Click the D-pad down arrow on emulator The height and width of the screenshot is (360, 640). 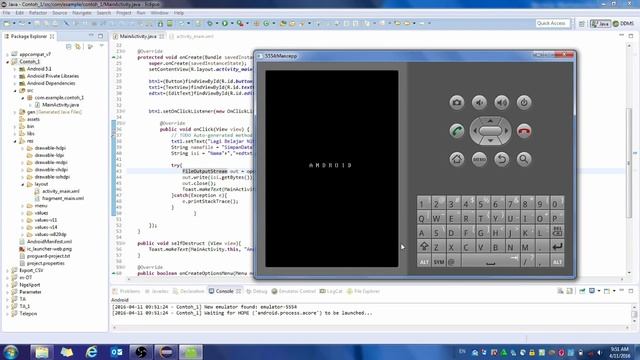(x=490, y=141)
